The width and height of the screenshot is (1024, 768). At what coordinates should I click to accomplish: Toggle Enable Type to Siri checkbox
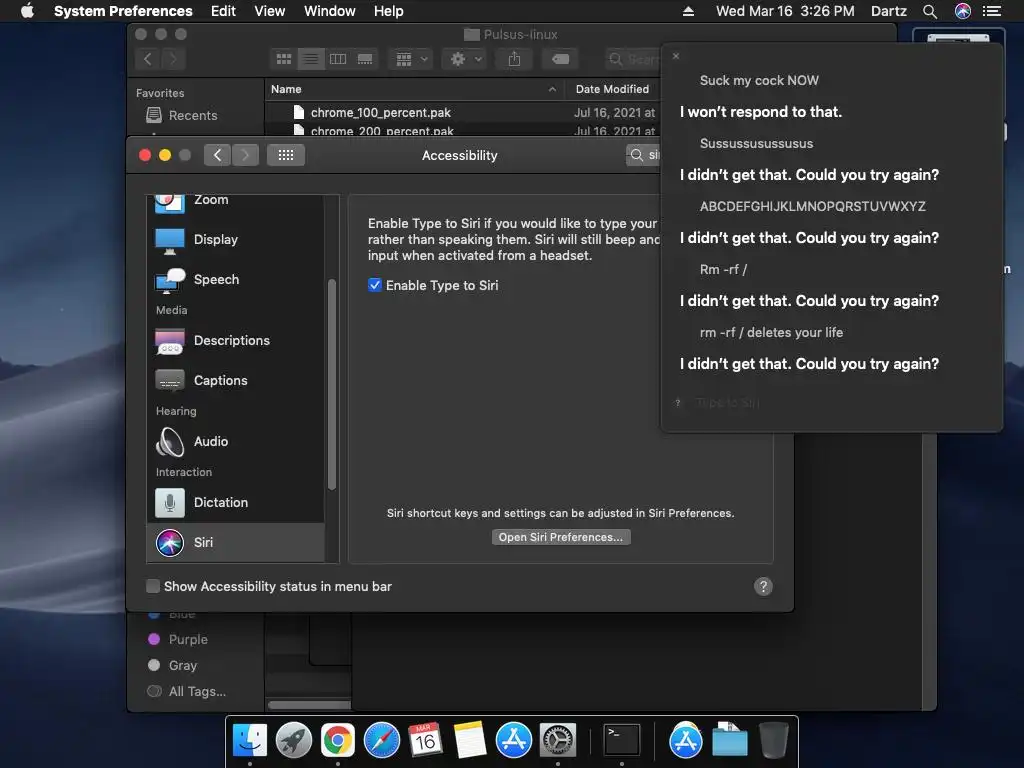pos(375,285)
